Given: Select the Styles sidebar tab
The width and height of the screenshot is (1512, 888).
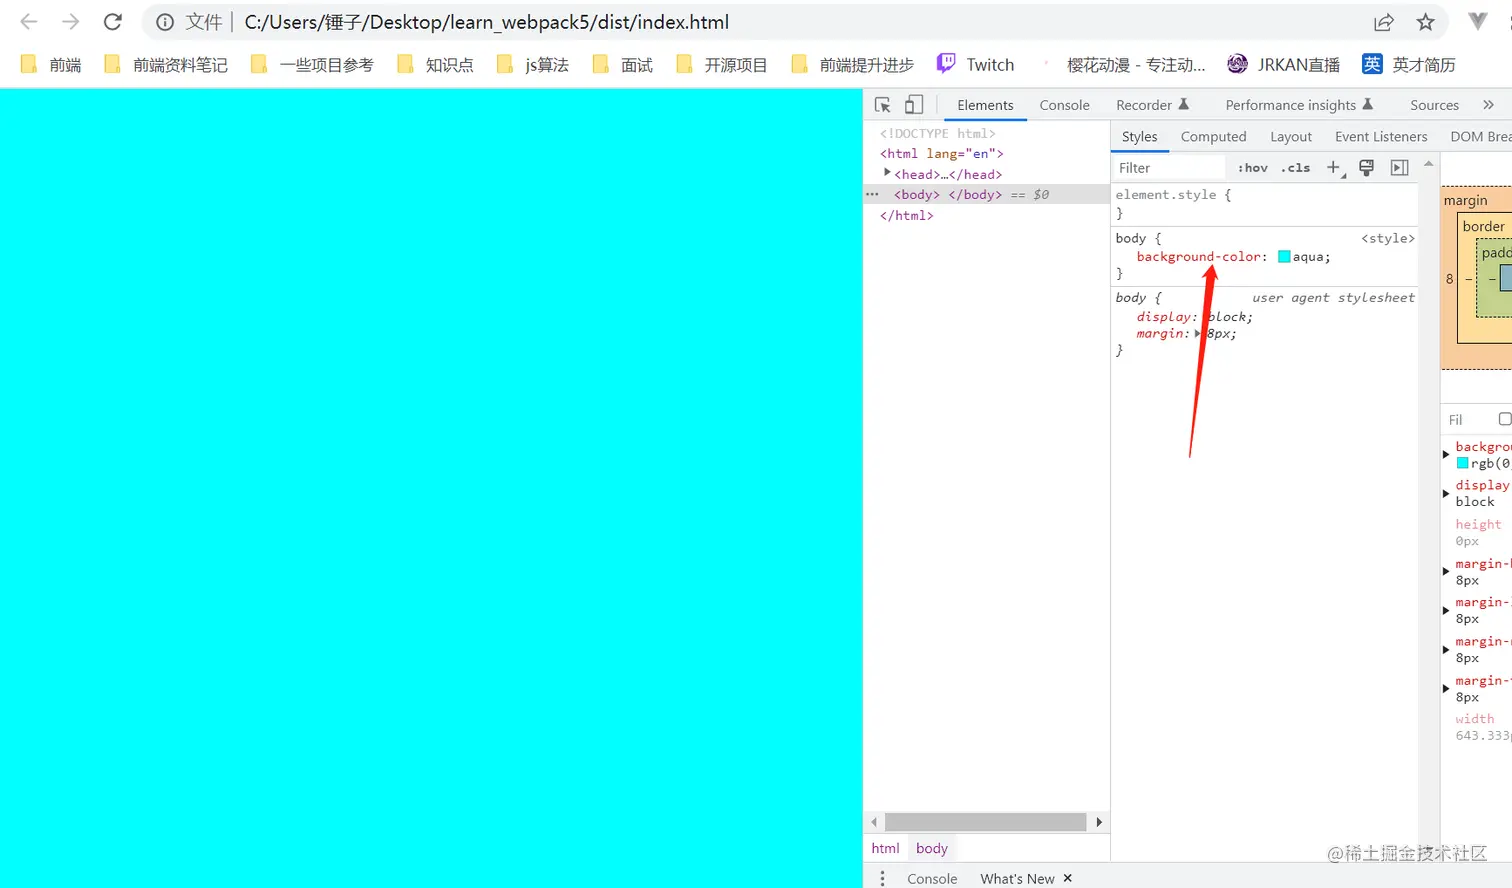Looking at the screenshot, I should (x=1139, y=137).
